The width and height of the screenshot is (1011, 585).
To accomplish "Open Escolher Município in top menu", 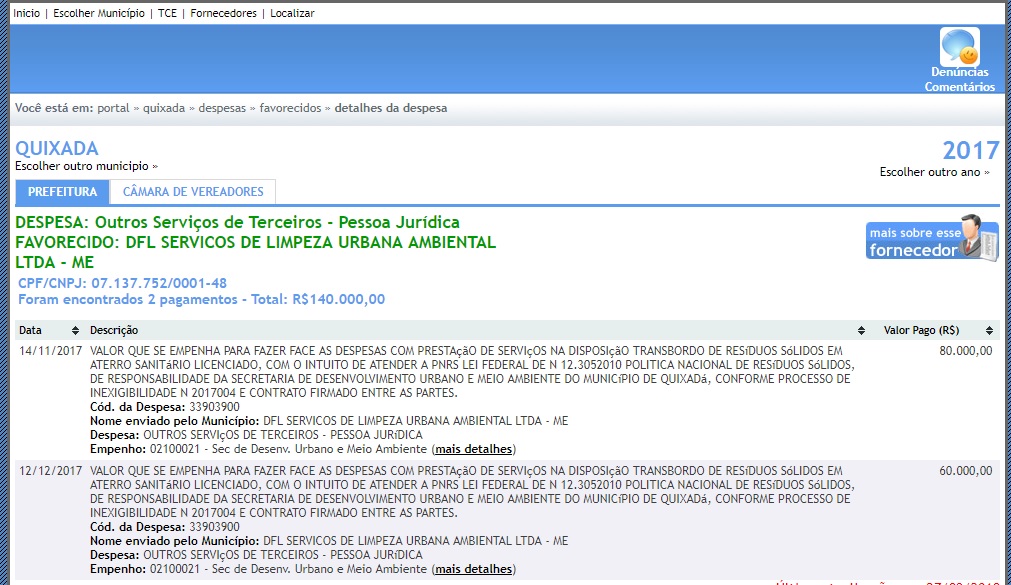I will (99, 13).
